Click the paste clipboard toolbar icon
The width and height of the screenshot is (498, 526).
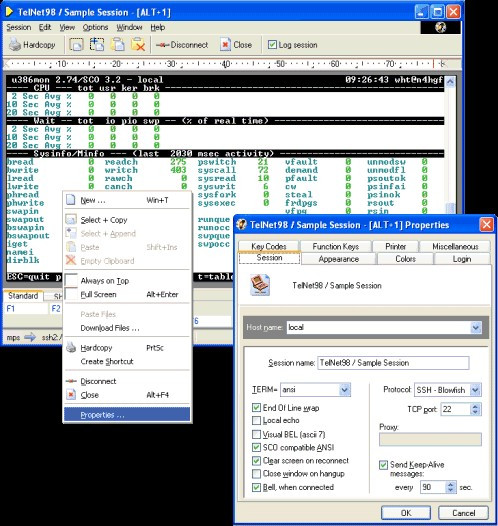[118, 44]
